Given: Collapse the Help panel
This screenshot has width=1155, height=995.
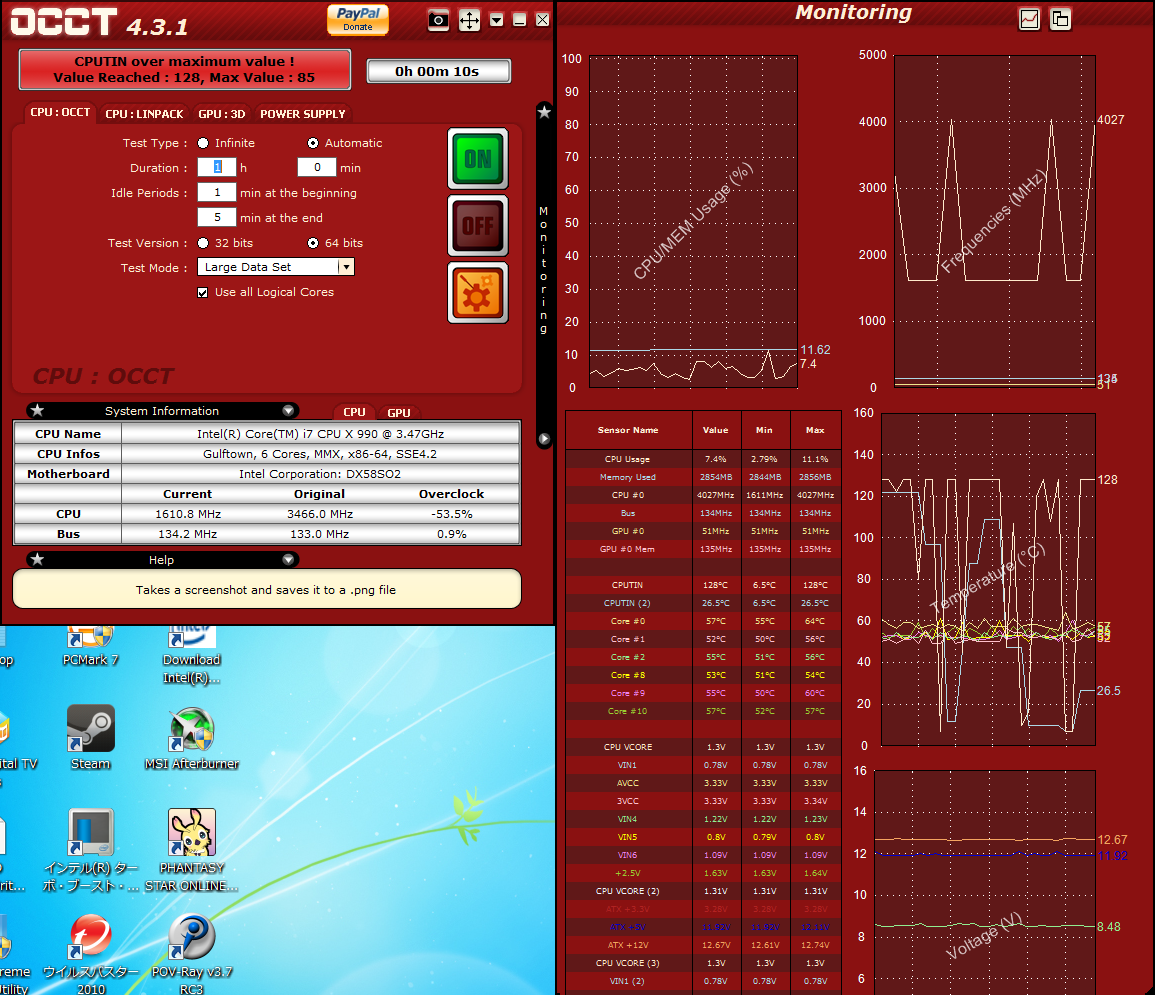Looking at the screenshot, I should [x=288, y=560].
